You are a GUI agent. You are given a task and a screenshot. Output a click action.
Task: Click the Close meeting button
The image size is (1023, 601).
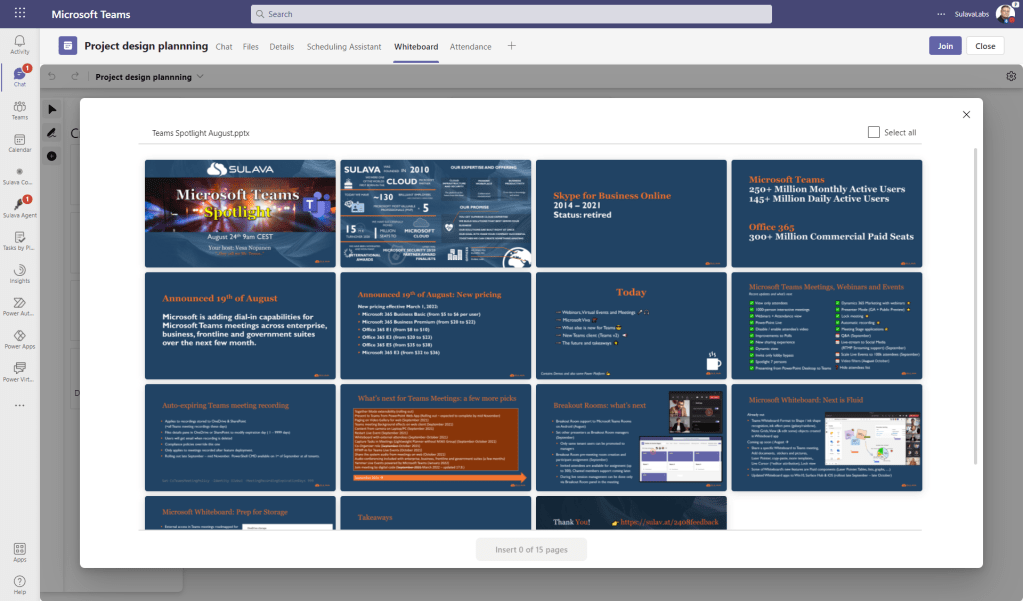pyautogui.click(x=985, y=46)
